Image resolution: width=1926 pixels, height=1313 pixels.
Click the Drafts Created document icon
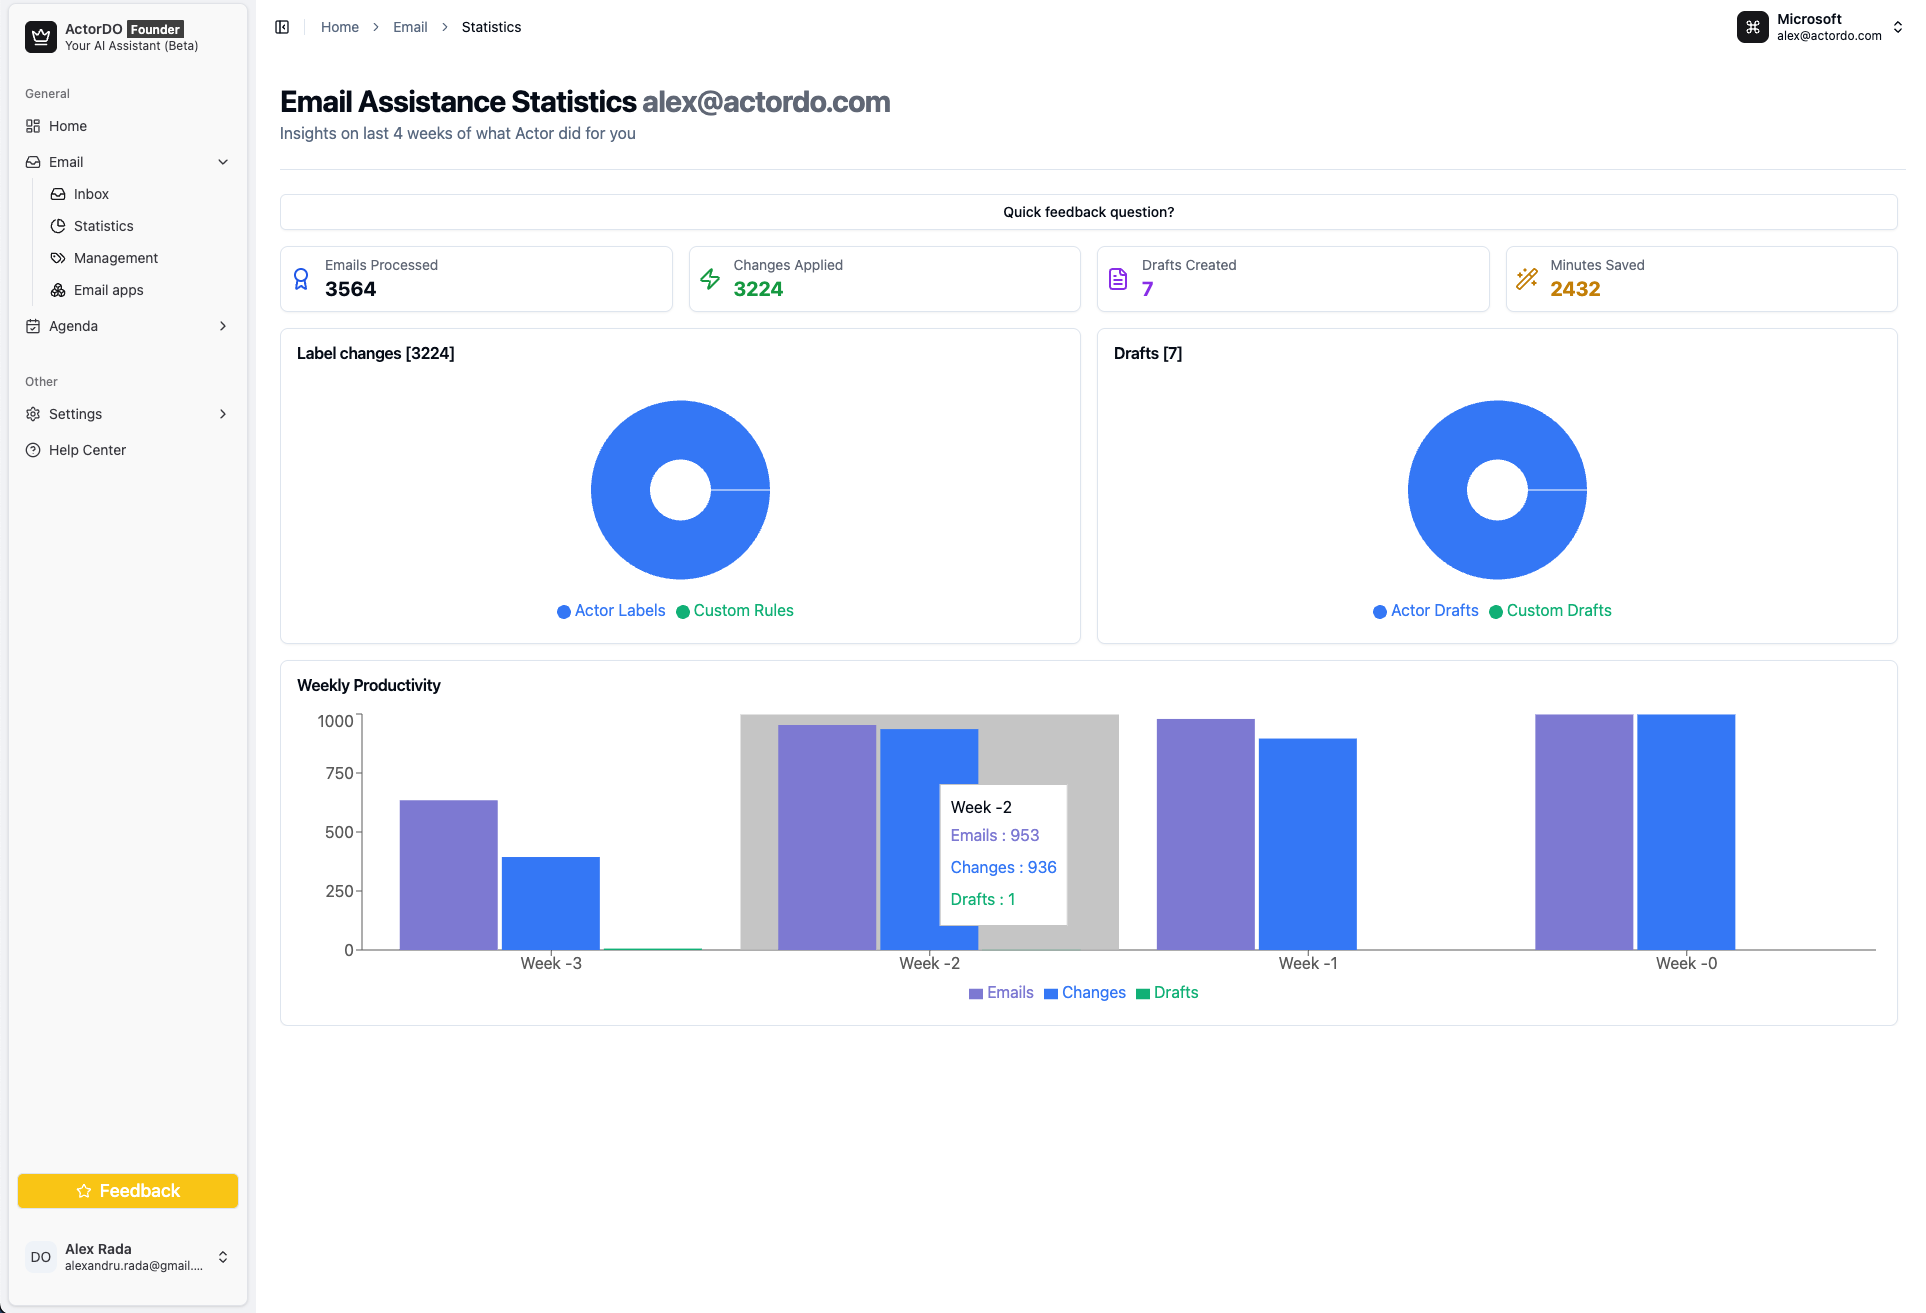point(1118,279)
